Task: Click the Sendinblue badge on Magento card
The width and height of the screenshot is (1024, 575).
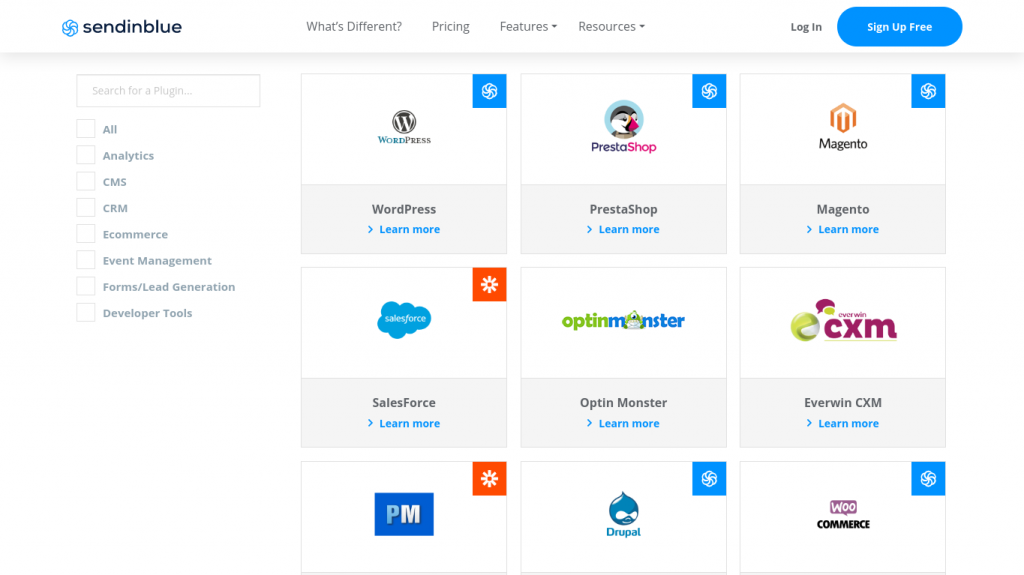Action: pyautogui.click(x=928, y=91)
